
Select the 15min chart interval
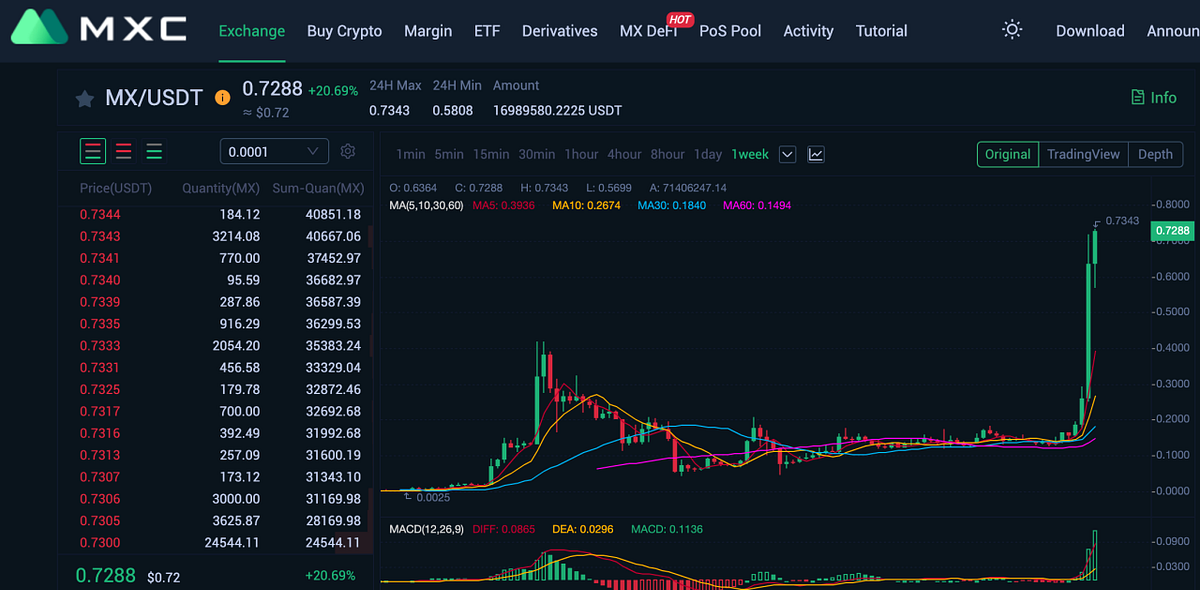pyautogui.click(x=491, y=154)
